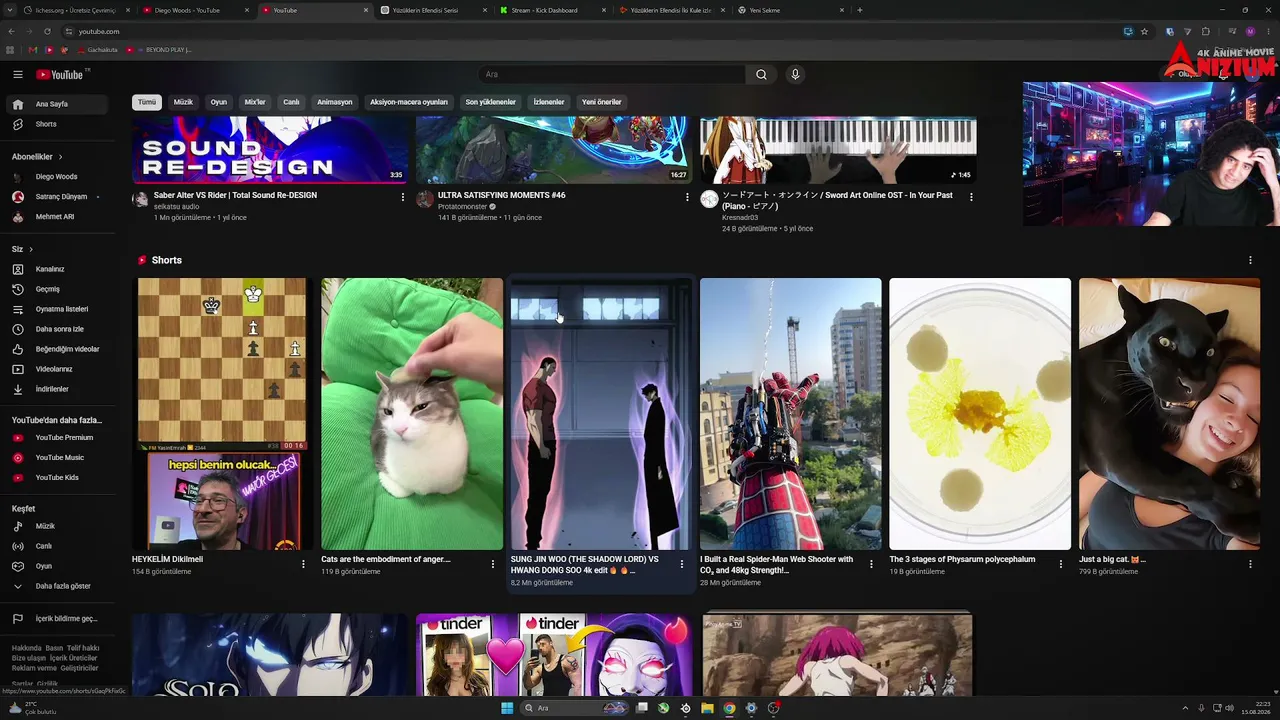1280x720 pixels.
Task: Switch to Yüzüklerin Efendisi Serisi browser tab
Action: tap(432, 10)
